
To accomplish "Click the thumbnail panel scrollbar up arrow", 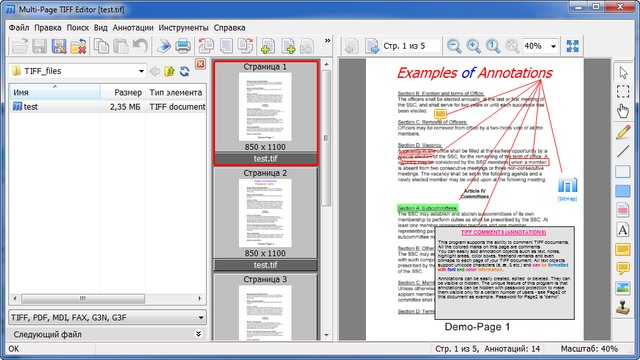I will (326, 64).
